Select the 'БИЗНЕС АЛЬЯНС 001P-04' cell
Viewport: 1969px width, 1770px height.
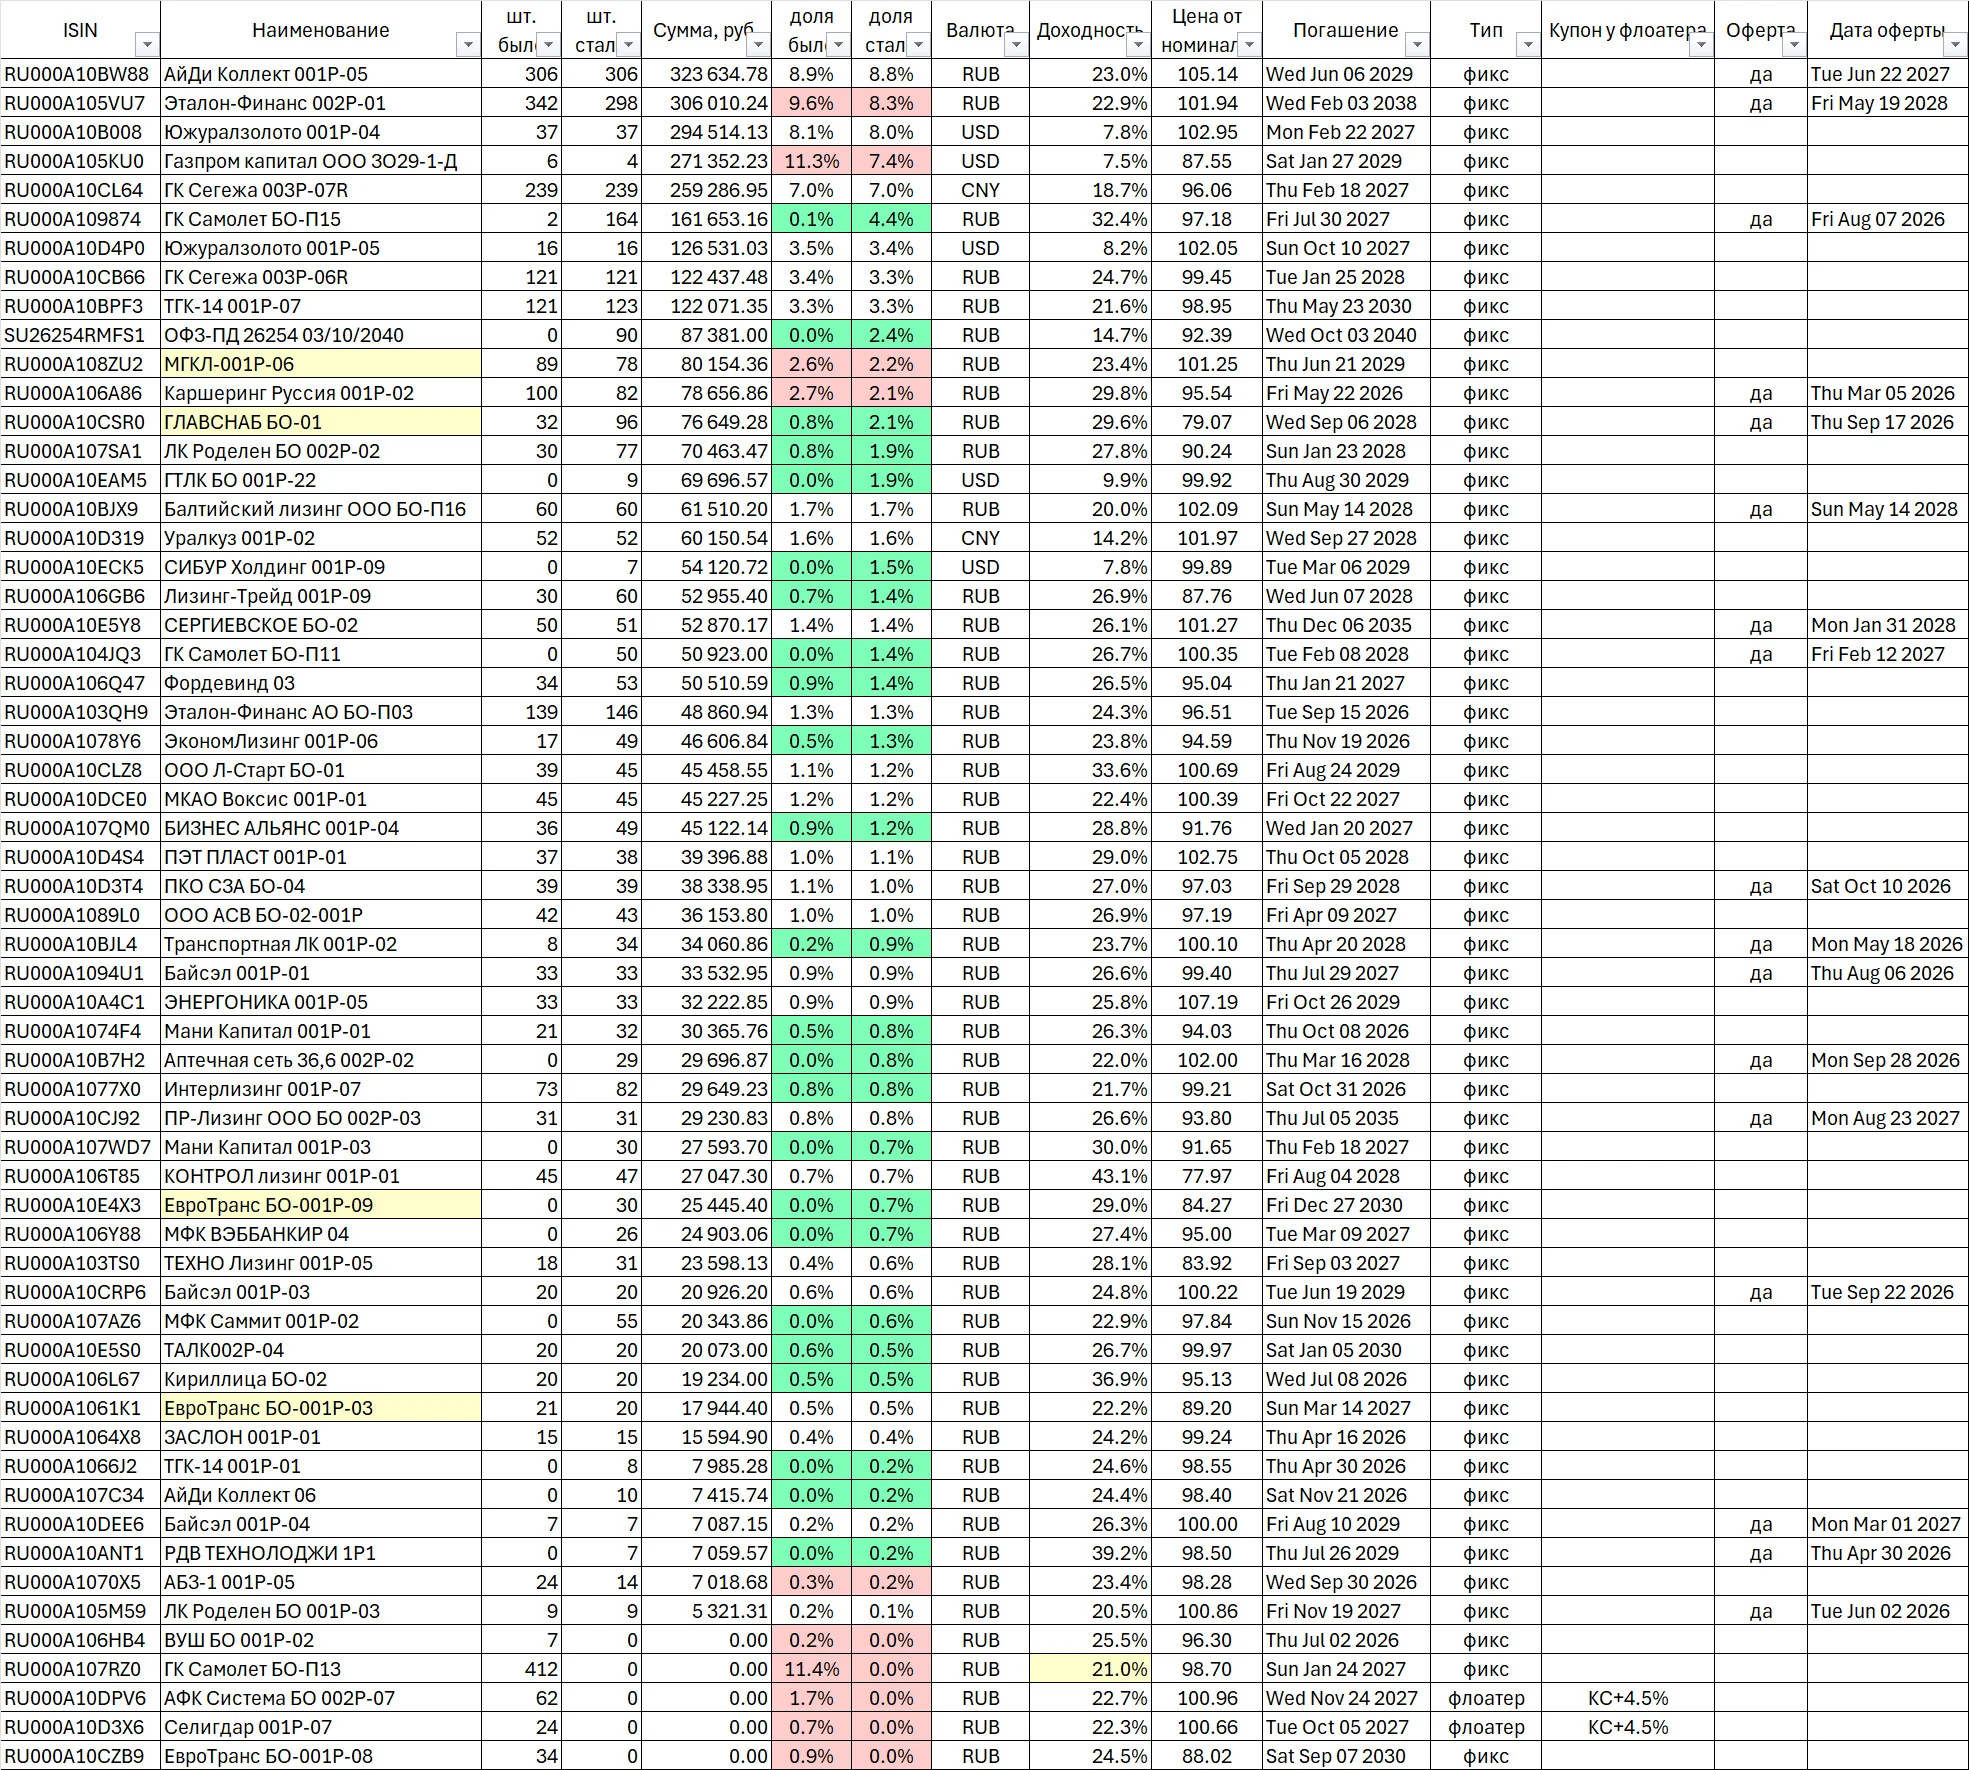[x=321, y=828]
